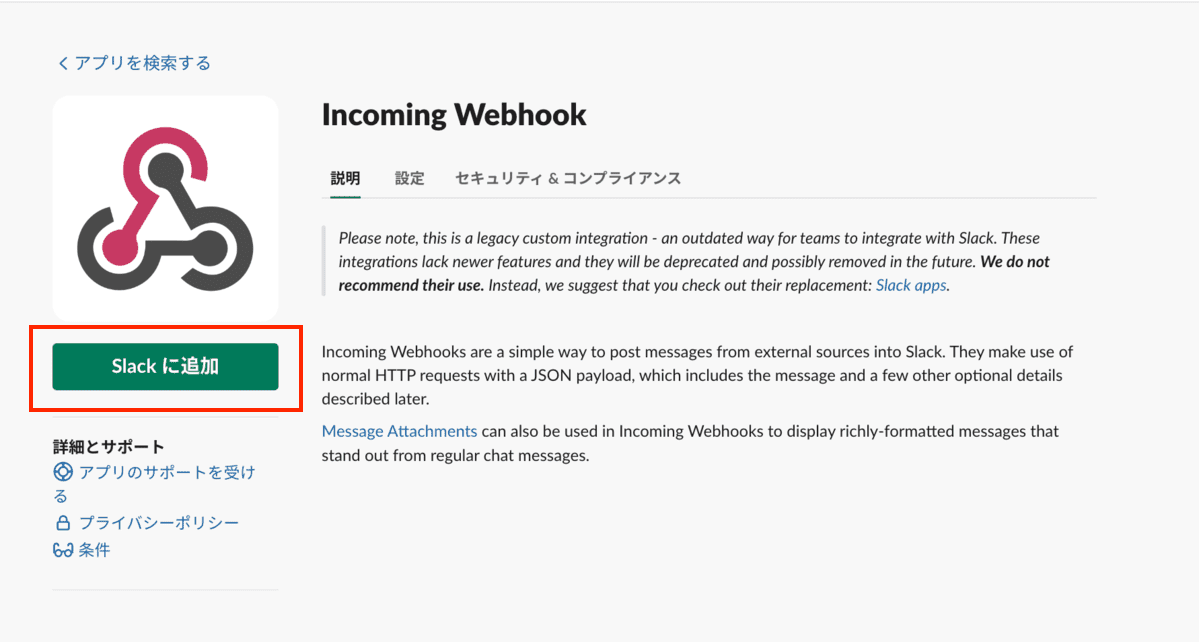The width and height of the screenshot is (1199, 642).
Task: Switch to the 設定 tab
Action: [409, 178]
